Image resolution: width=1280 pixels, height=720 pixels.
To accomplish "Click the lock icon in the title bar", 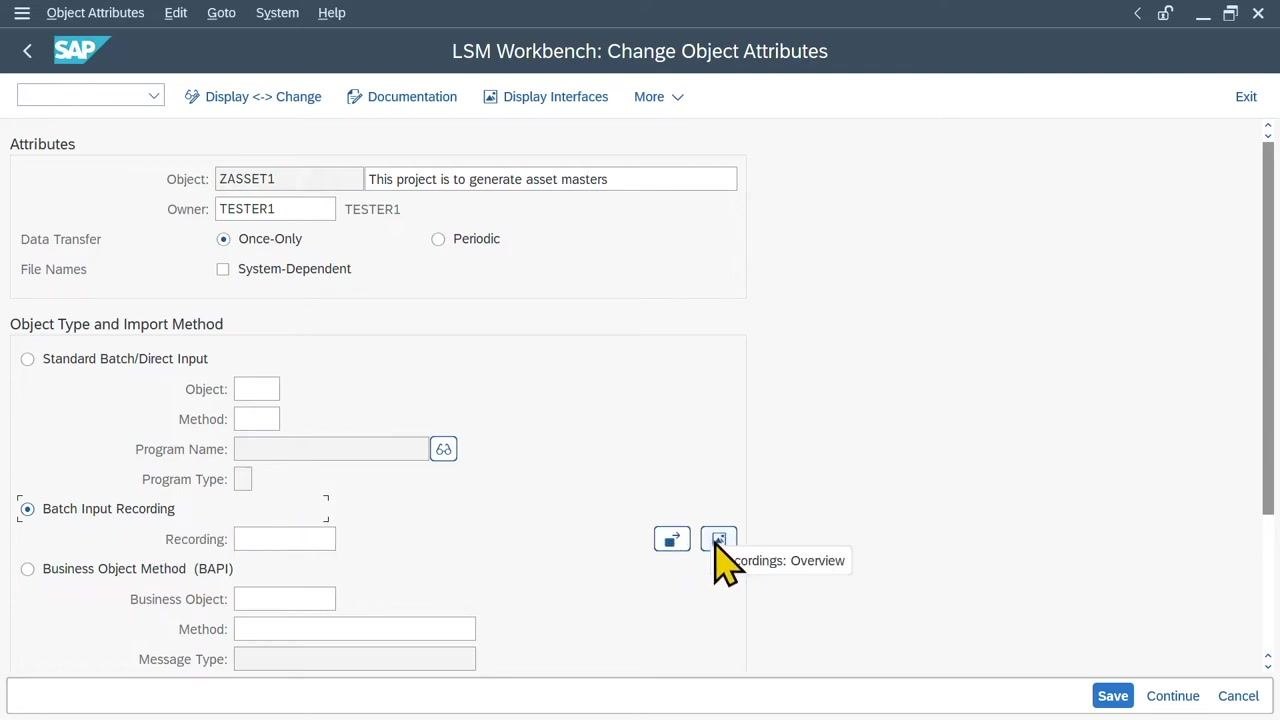I will [1165, 13].
